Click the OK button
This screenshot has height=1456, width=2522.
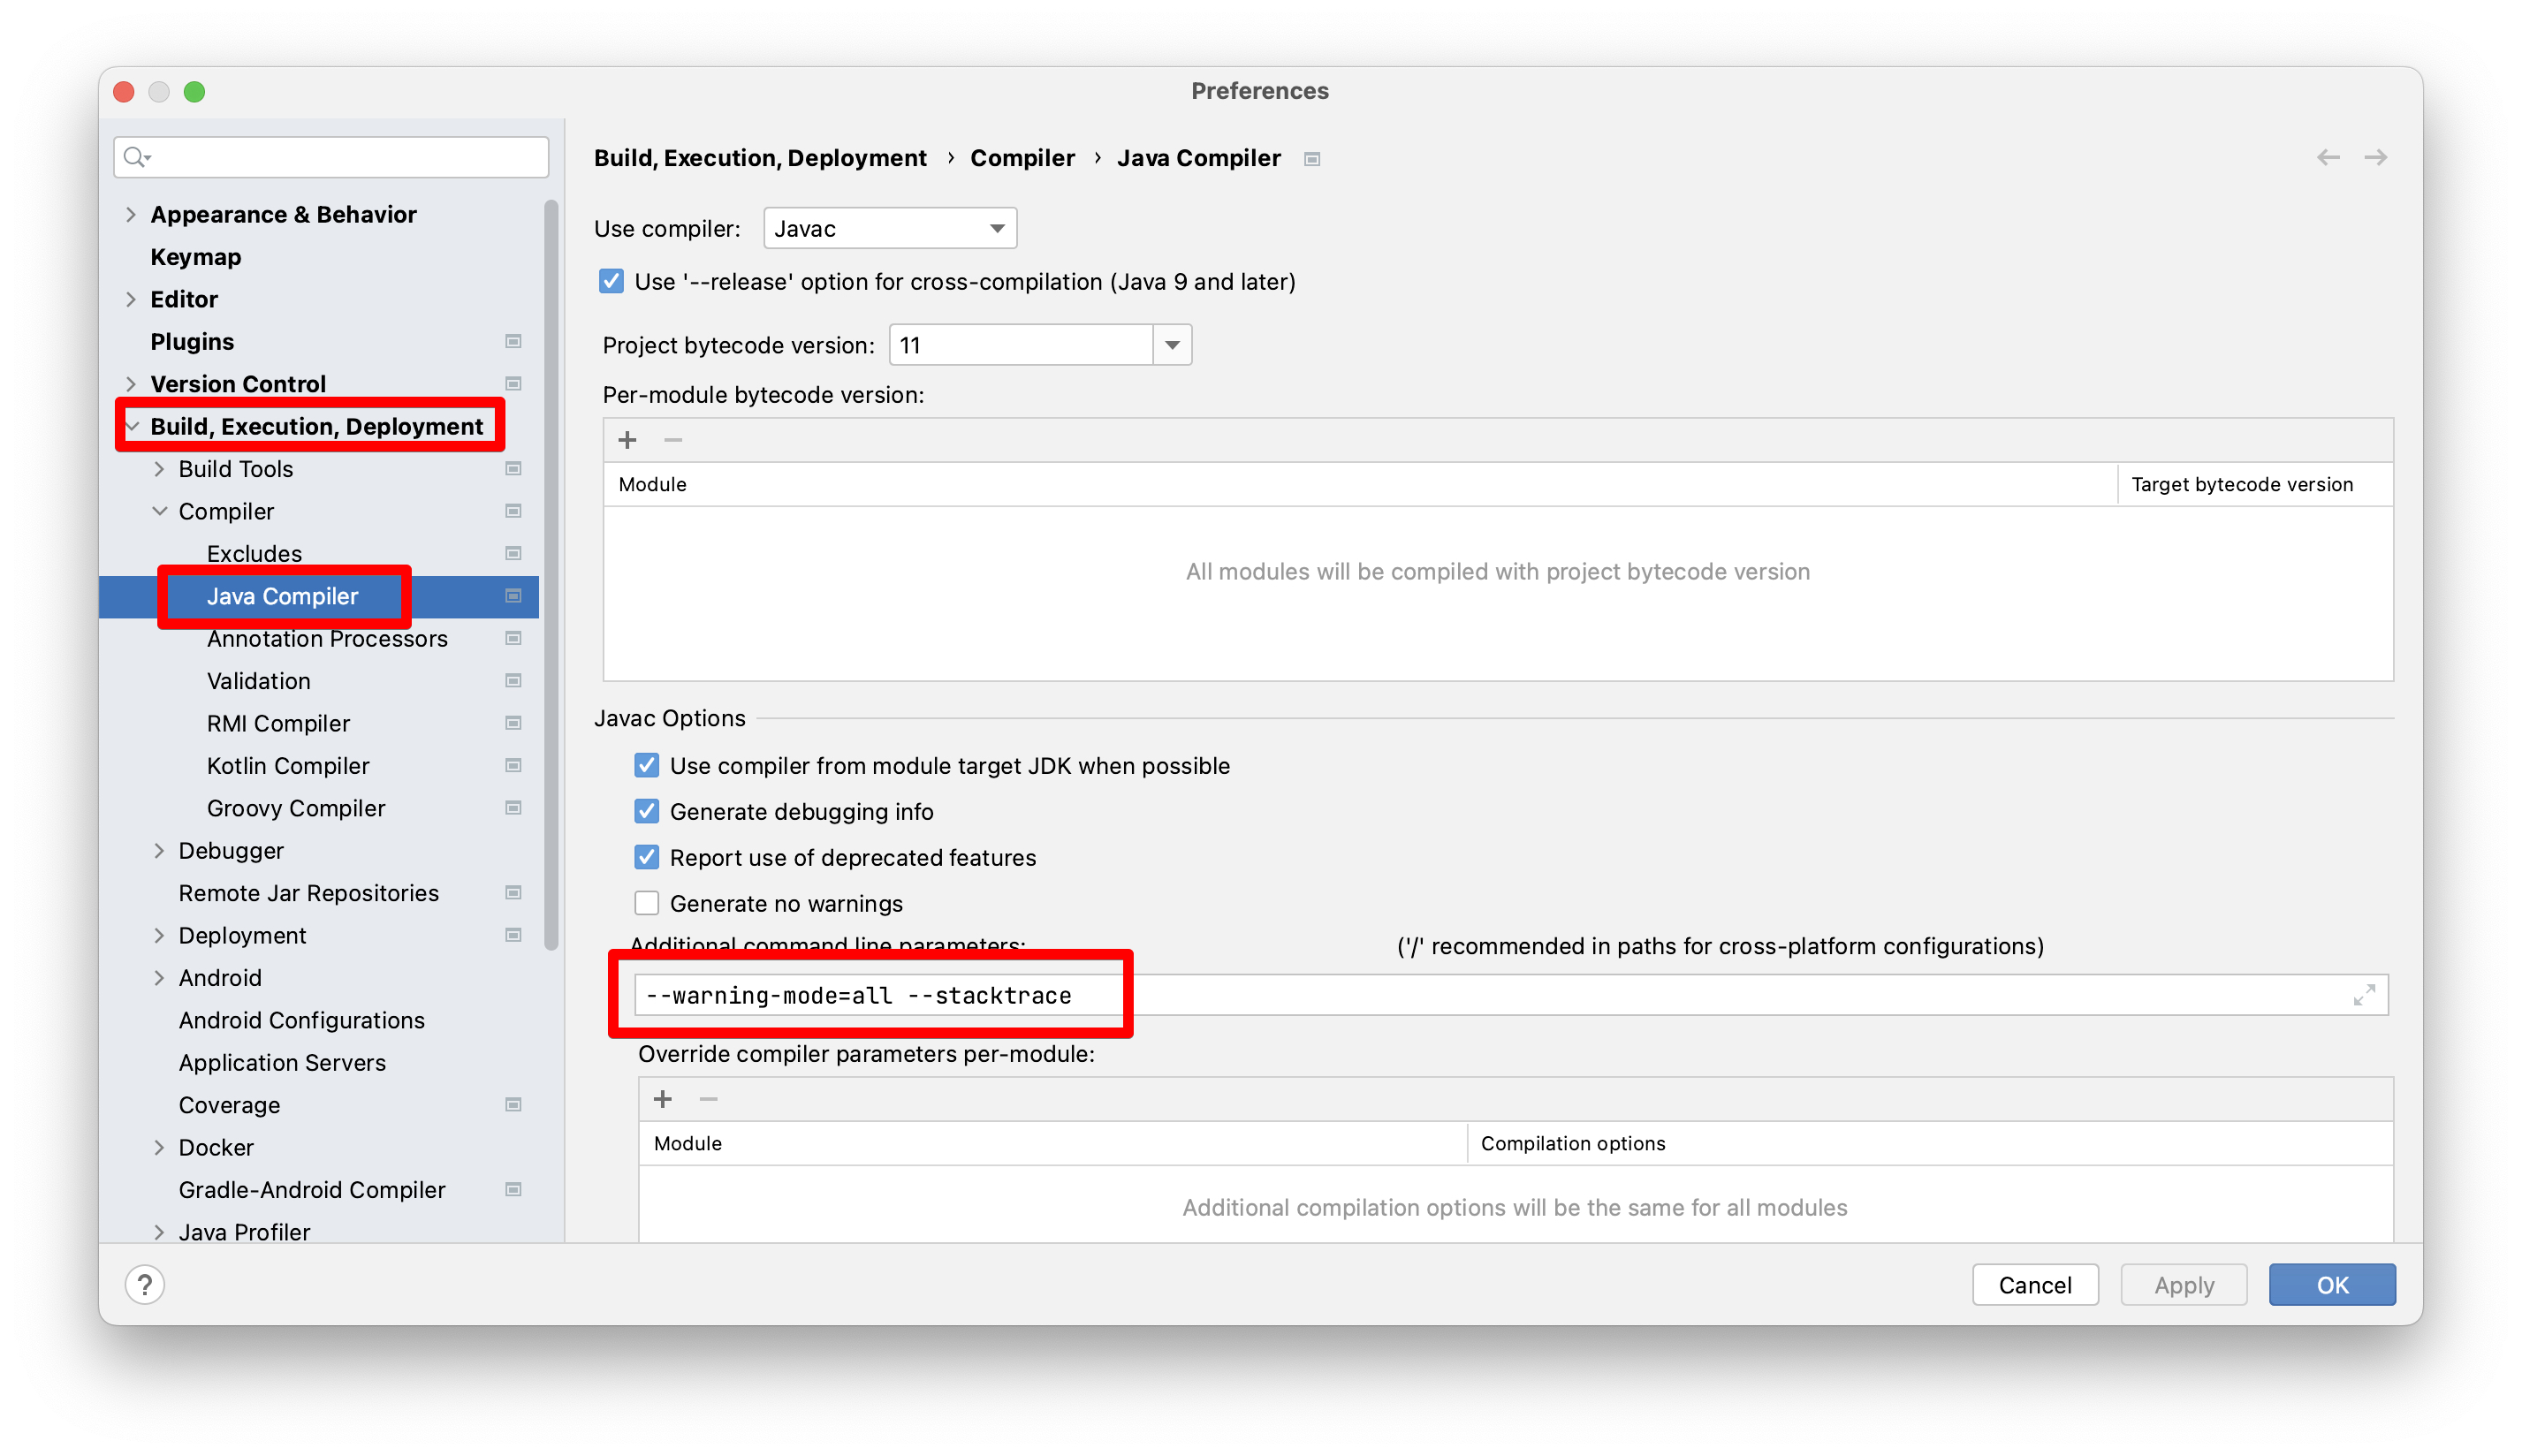coord(2331,1285)
